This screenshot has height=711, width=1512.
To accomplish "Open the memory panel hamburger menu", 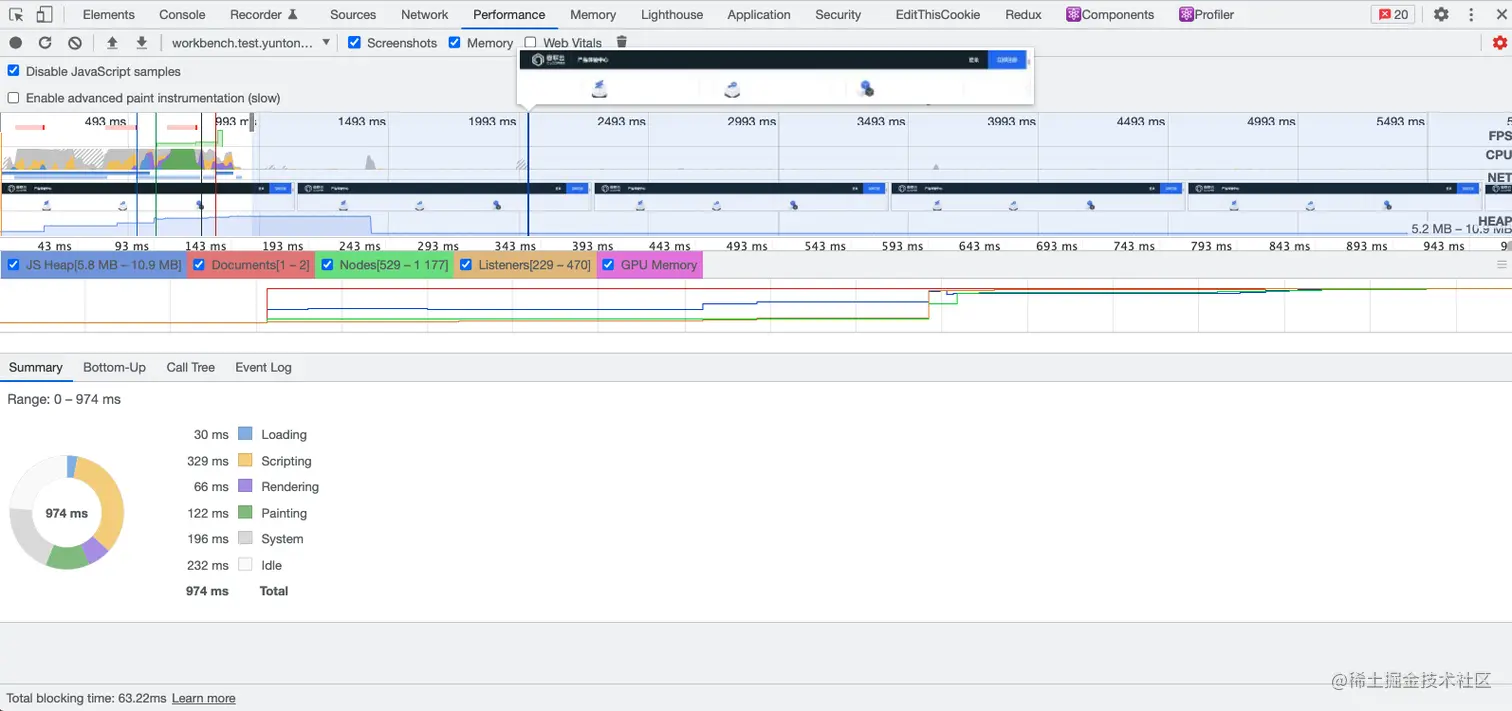I will tap(1501, 265).
